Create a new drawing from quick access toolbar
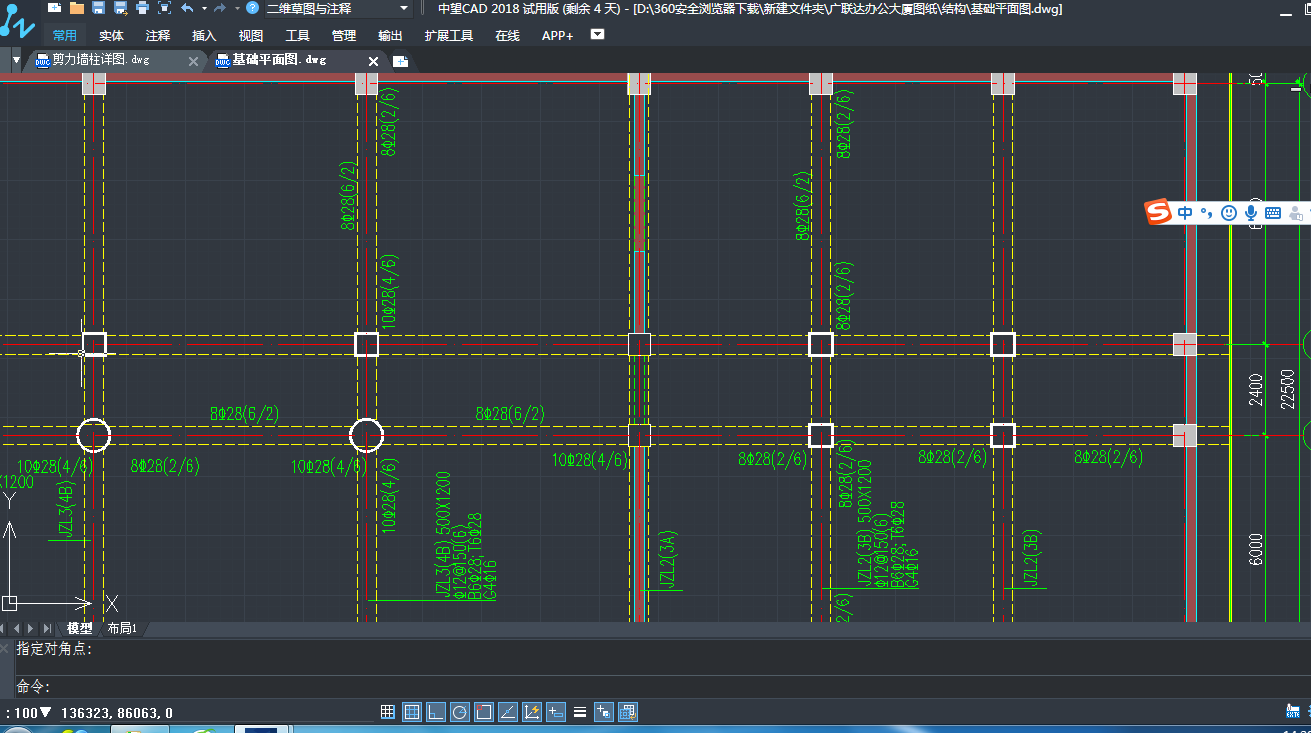The width and height of the screenshot is (1311, 733). tap(55, 8)
